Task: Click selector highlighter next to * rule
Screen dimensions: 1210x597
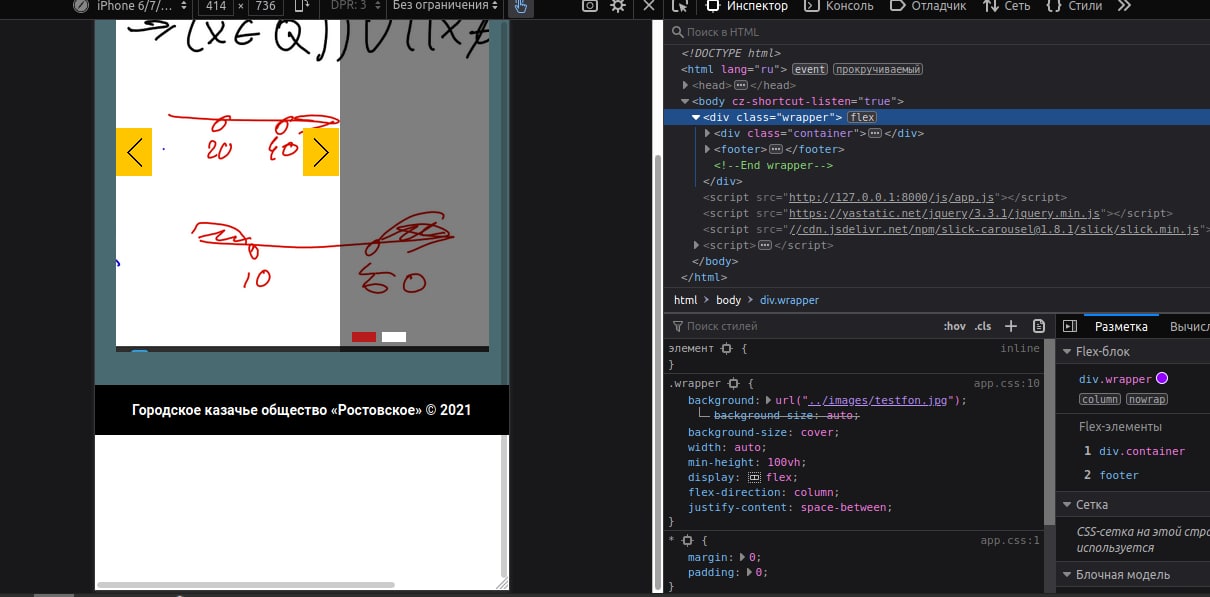Action: pos(687,541)
